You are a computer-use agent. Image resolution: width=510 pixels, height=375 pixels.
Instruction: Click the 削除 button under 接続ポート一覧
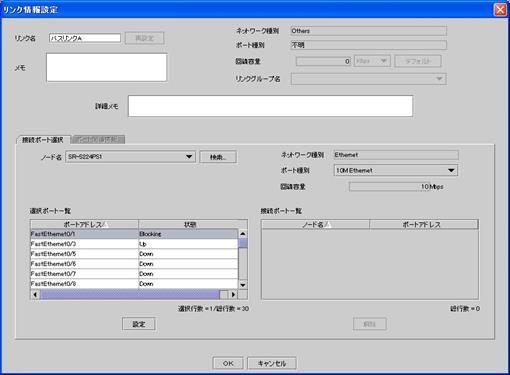coord(370,324)
